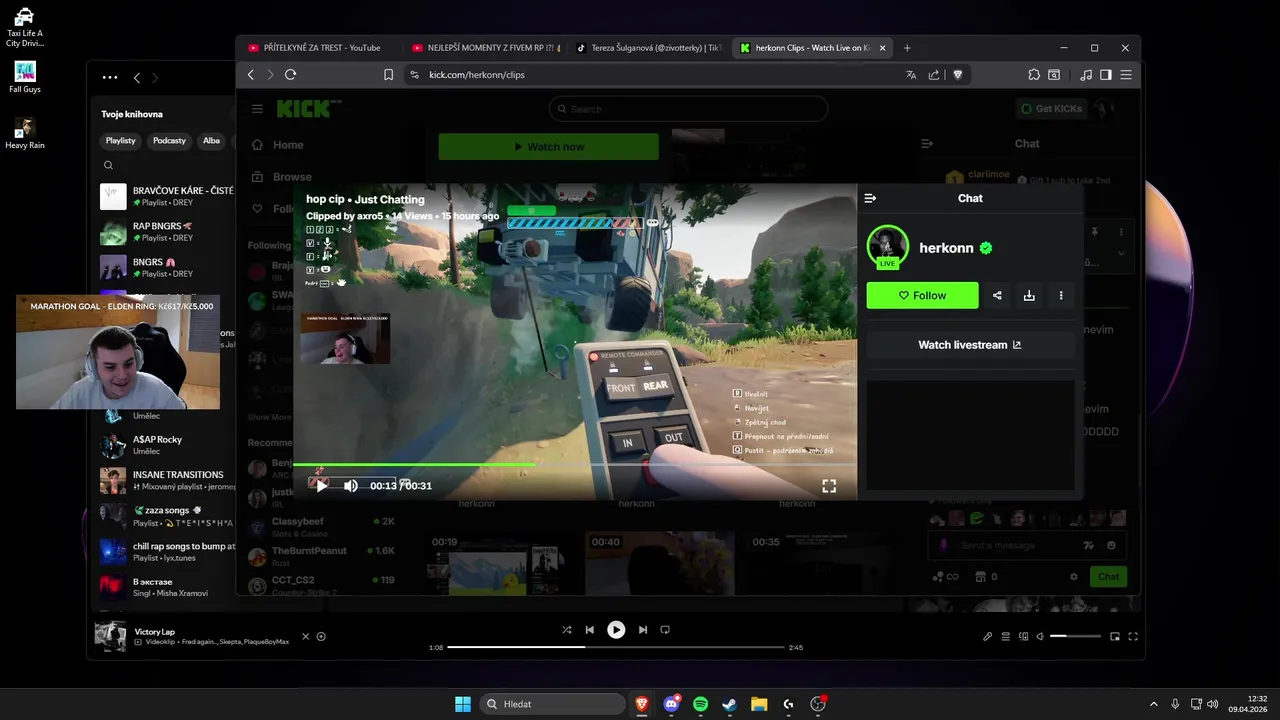Open File Explorer from taskbar
The height and width of the screenshot is (720, 1280).
coord(759,704)
